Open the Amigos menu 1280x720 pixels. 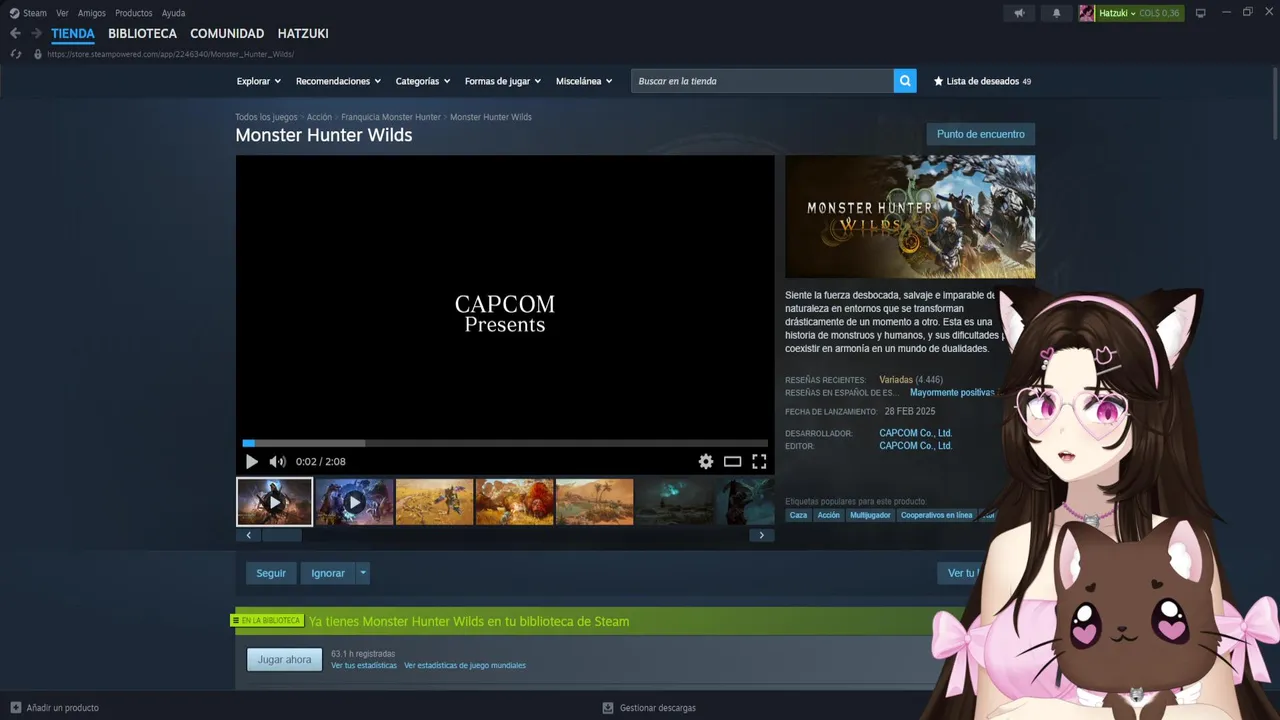tap(92, 13)
